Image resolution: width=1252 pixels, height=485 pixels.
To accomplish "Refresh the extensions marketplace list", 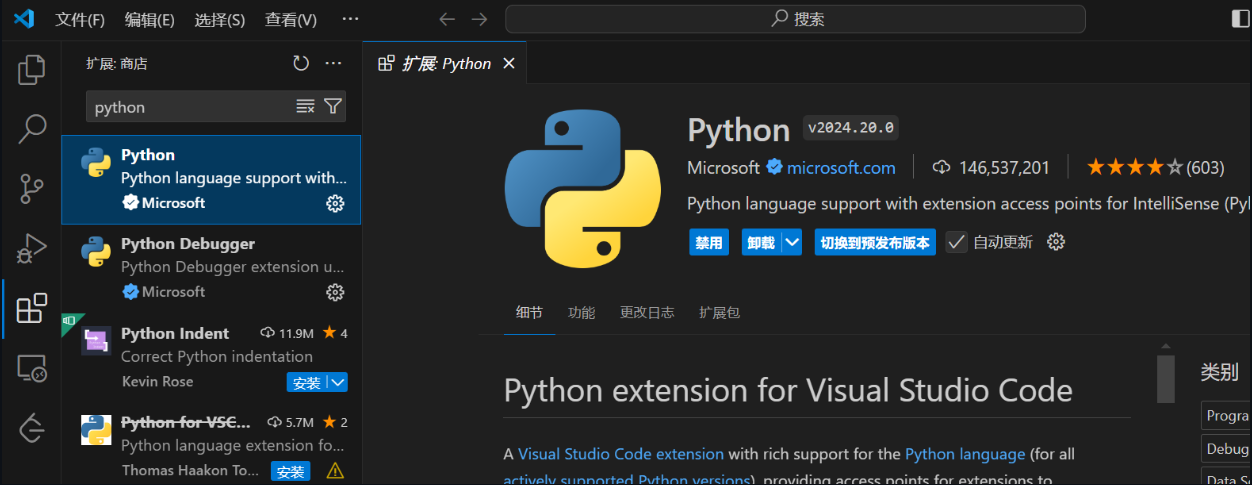I will 301,63.
